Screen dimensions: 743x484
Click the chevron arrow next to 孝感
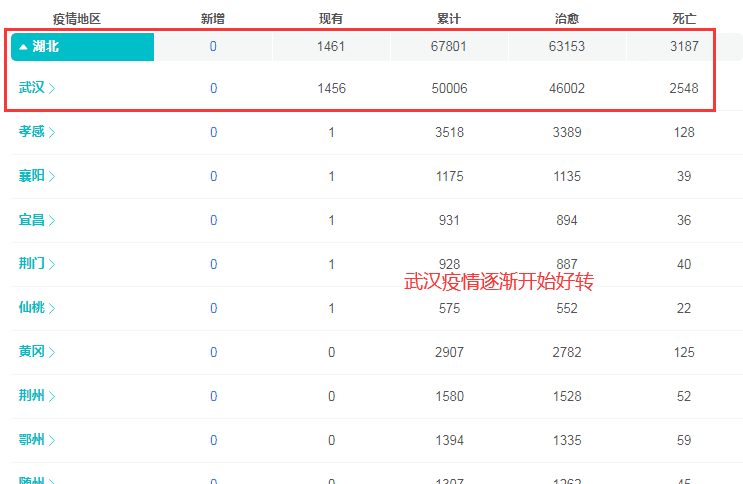tap(52, 132)
